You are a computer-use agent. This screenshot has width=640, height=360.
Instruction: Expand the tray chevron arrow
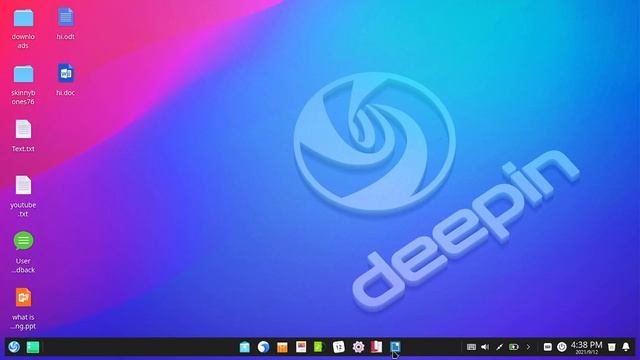point(528,347)
